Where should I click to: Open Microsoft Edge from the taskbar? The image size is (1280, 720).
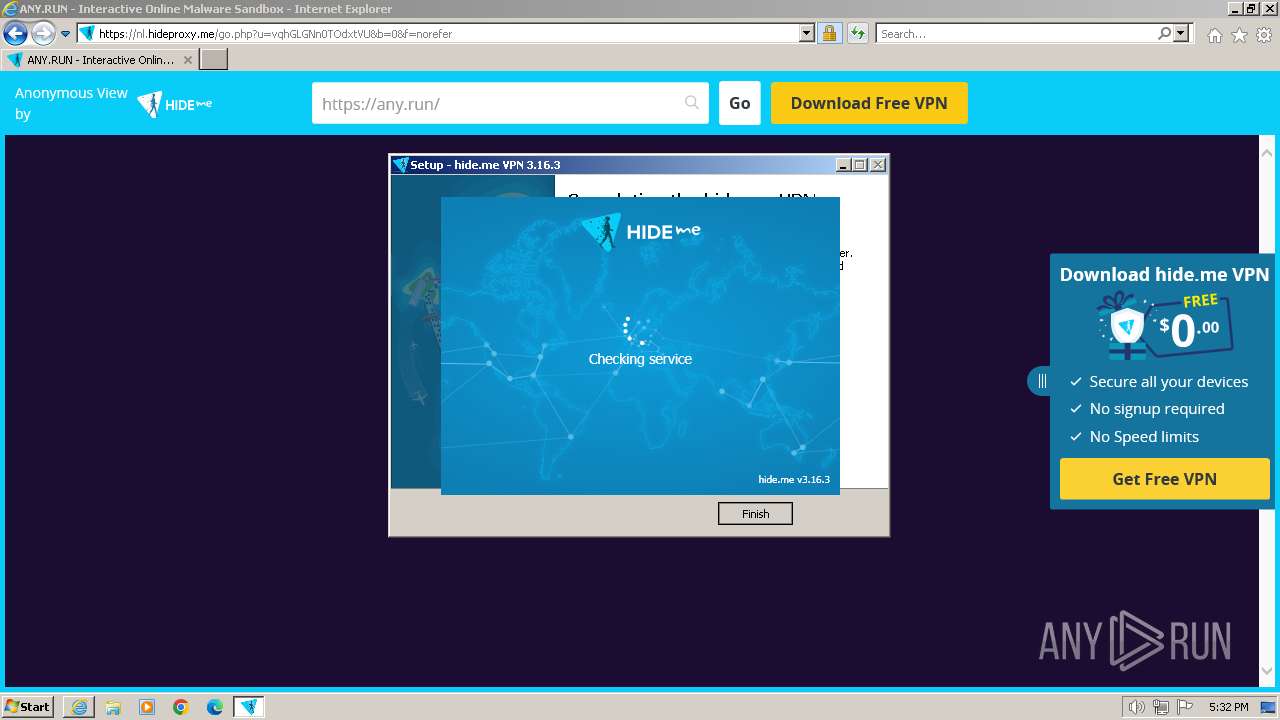[215, 707]
